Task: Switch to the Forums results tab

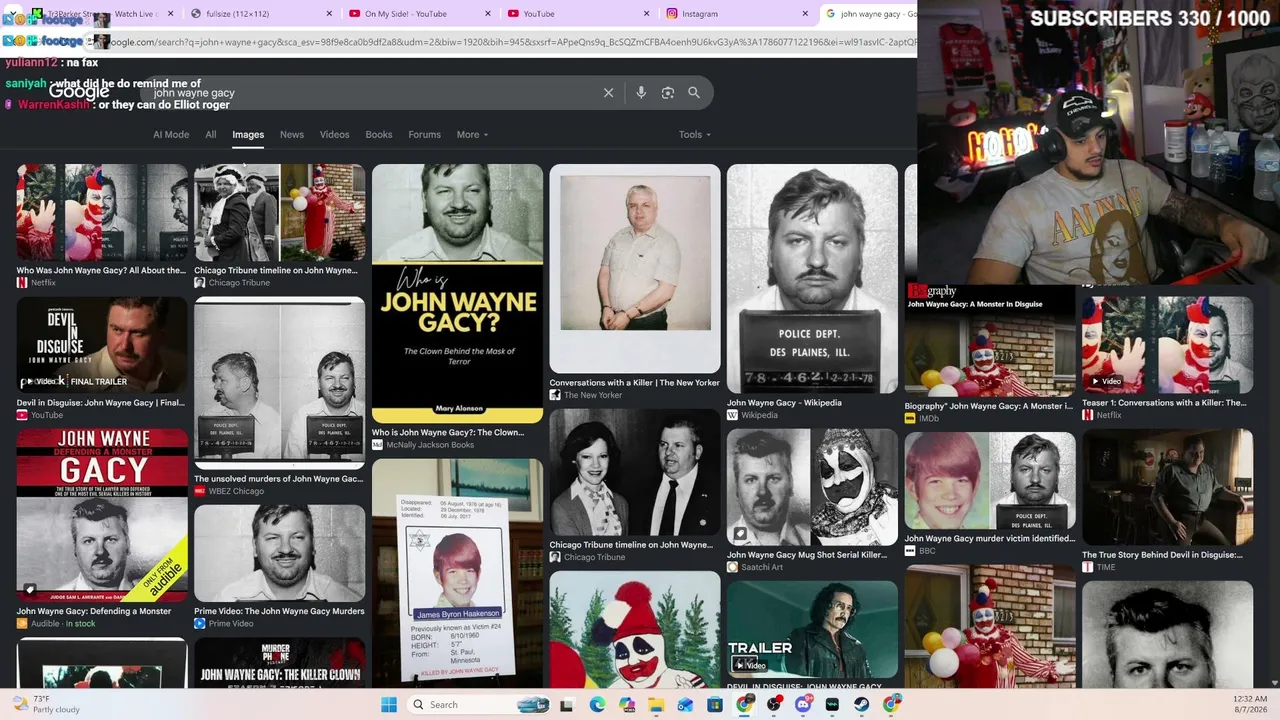Action: pyautogui.click(x=424, y=135)
